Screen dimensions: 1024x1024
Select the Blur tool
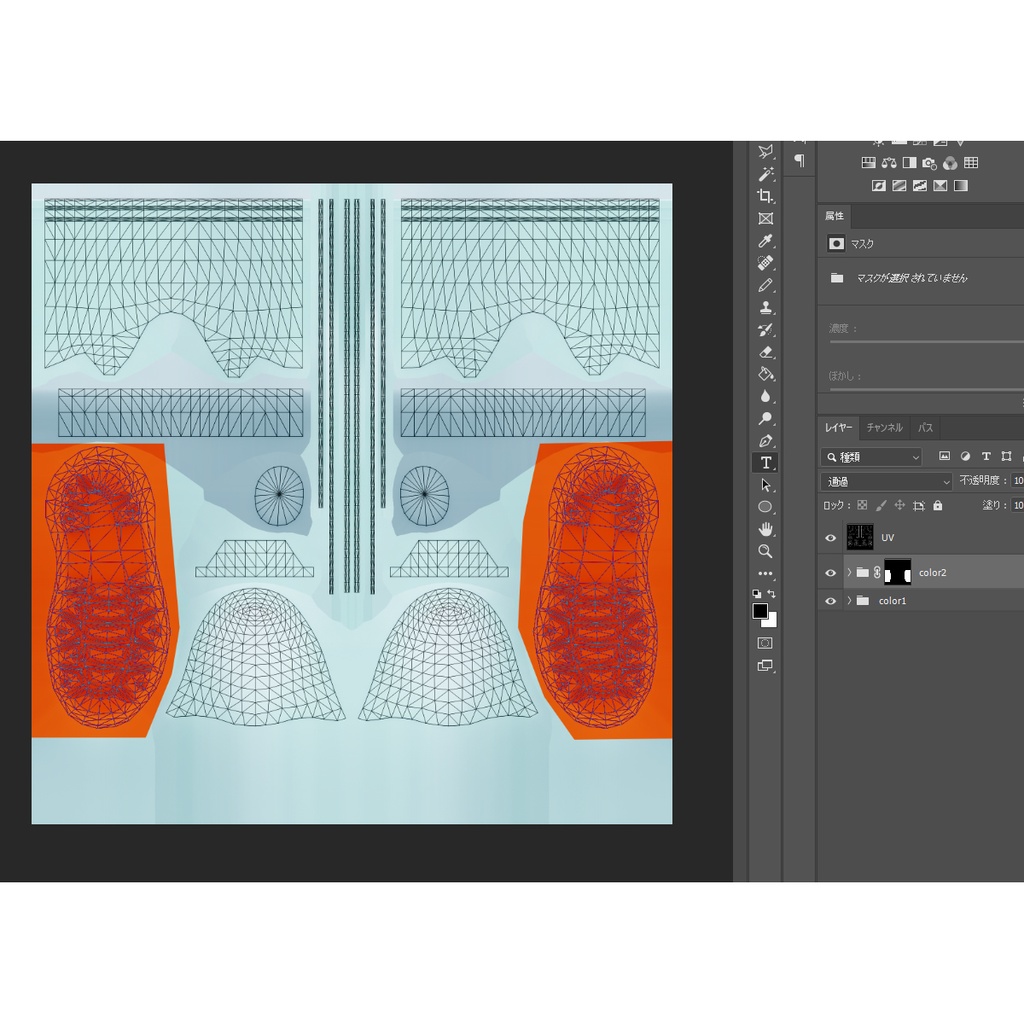(x=765, y=396)
